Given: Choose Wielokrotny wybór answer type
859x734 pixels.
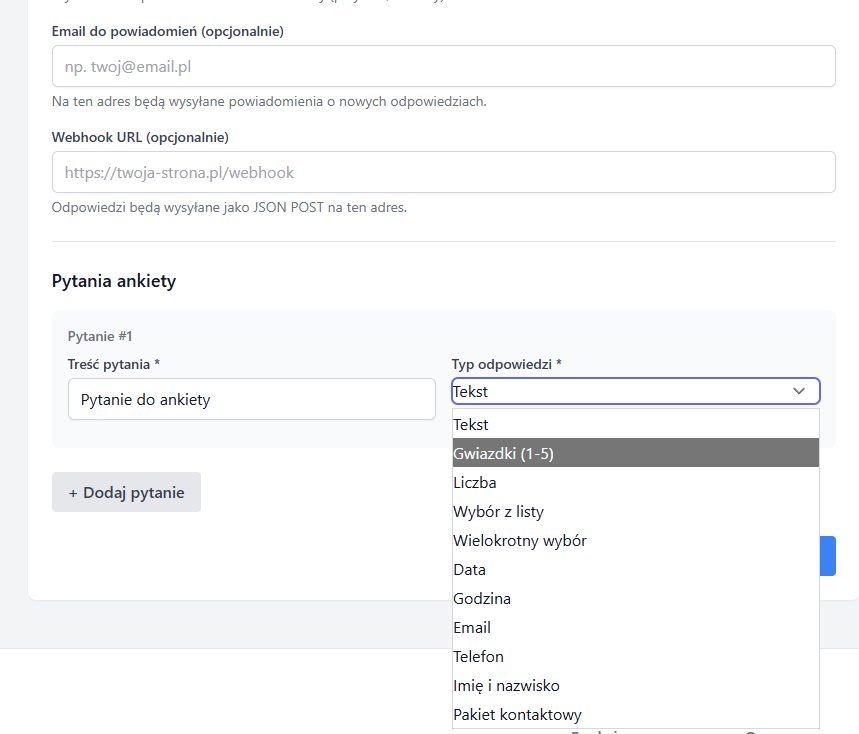Looking at the screenshot, I should coord(635,541).
